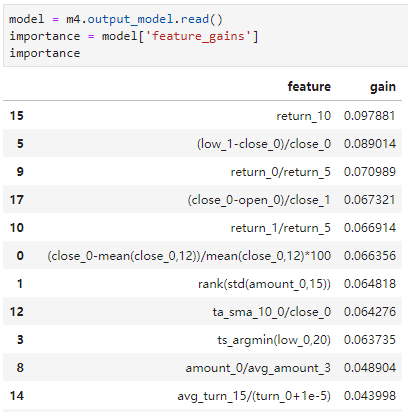Click the code cell input area
Screen dimensions: 408x412
205,36
